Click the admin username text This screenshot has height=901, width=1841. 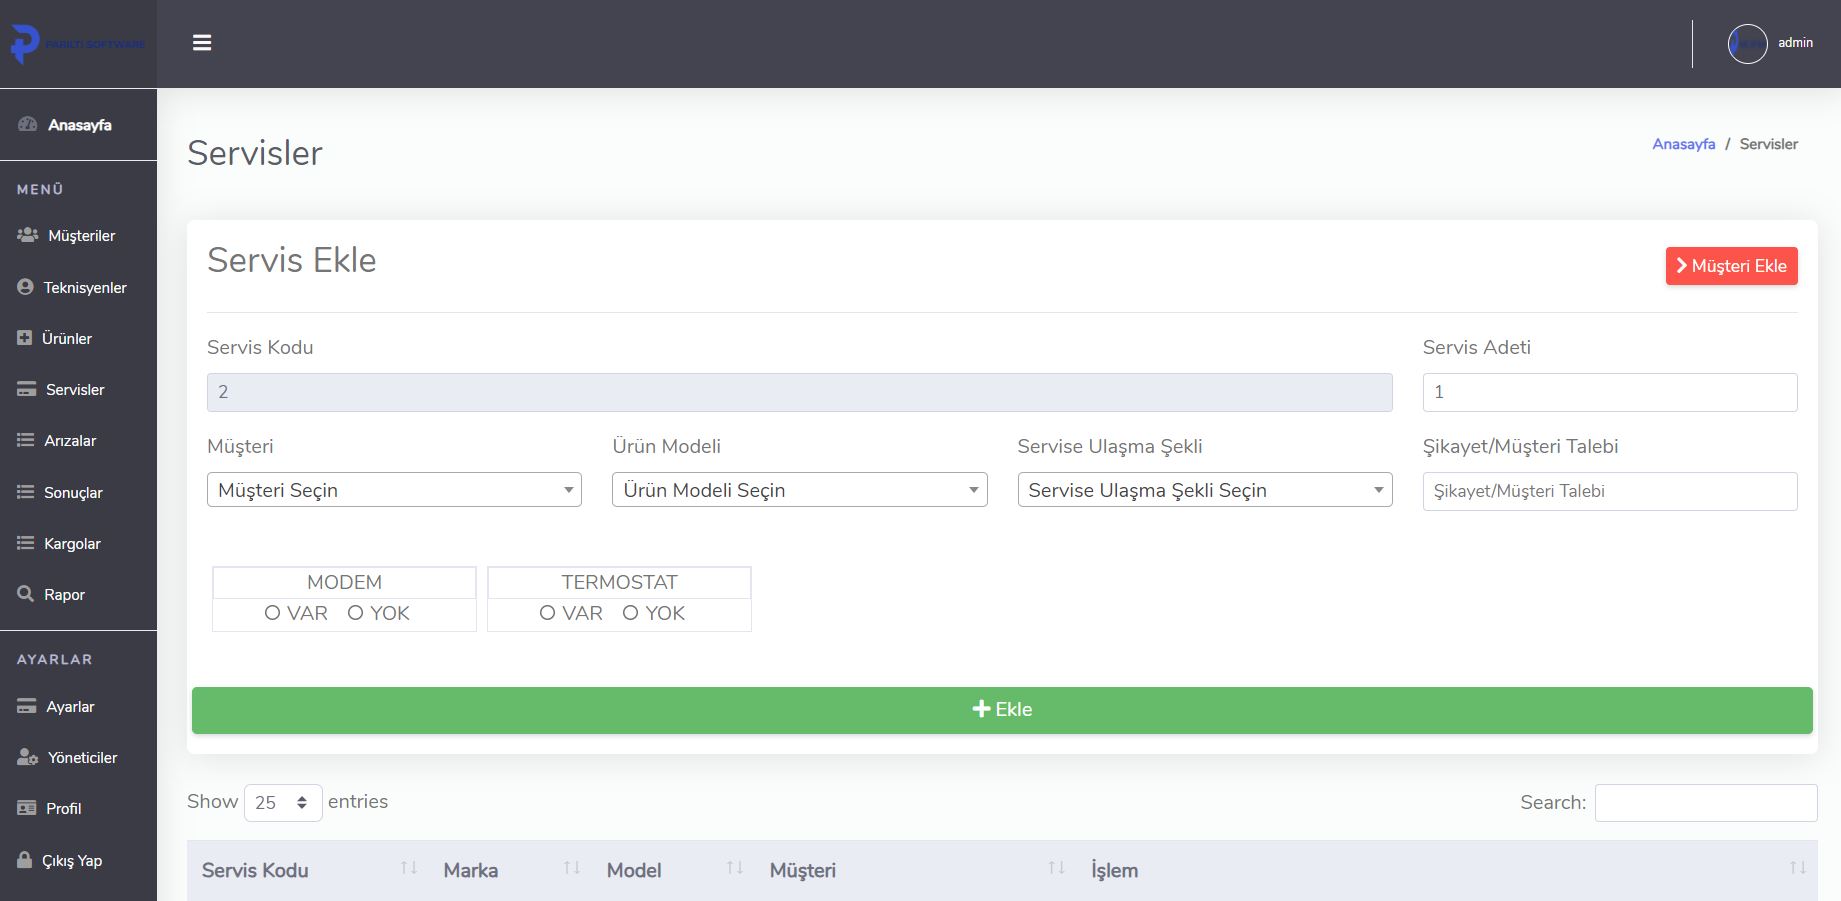coord(1795,43)
